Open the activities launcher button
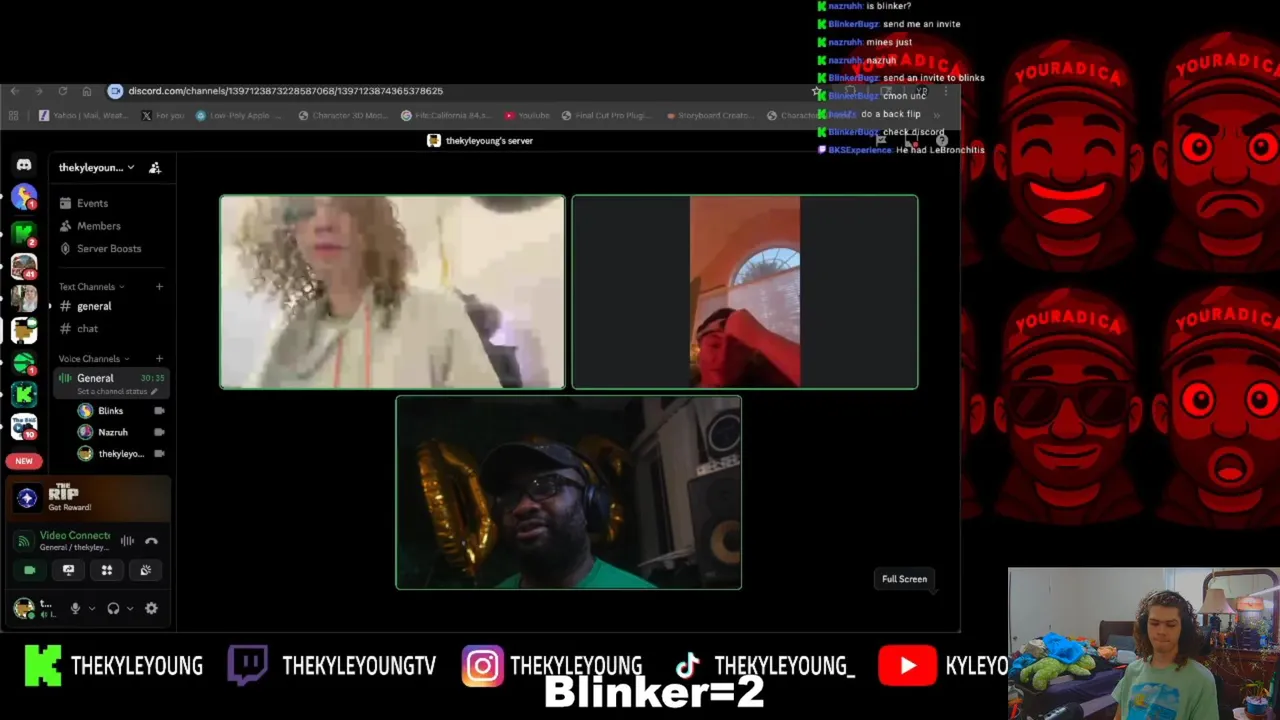This screenshot has width=1280, height=720. click(x=107, y=570)
